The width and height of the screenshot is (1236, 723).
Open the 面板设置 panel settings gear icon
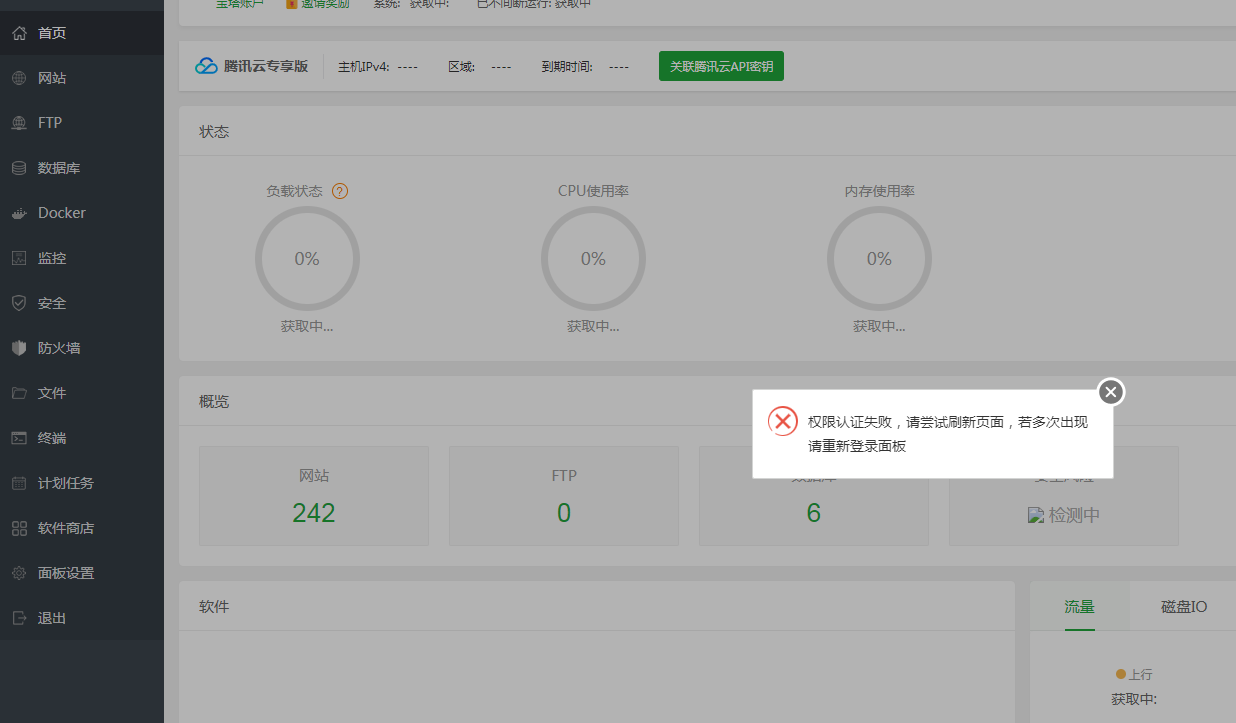click(18, 572)
